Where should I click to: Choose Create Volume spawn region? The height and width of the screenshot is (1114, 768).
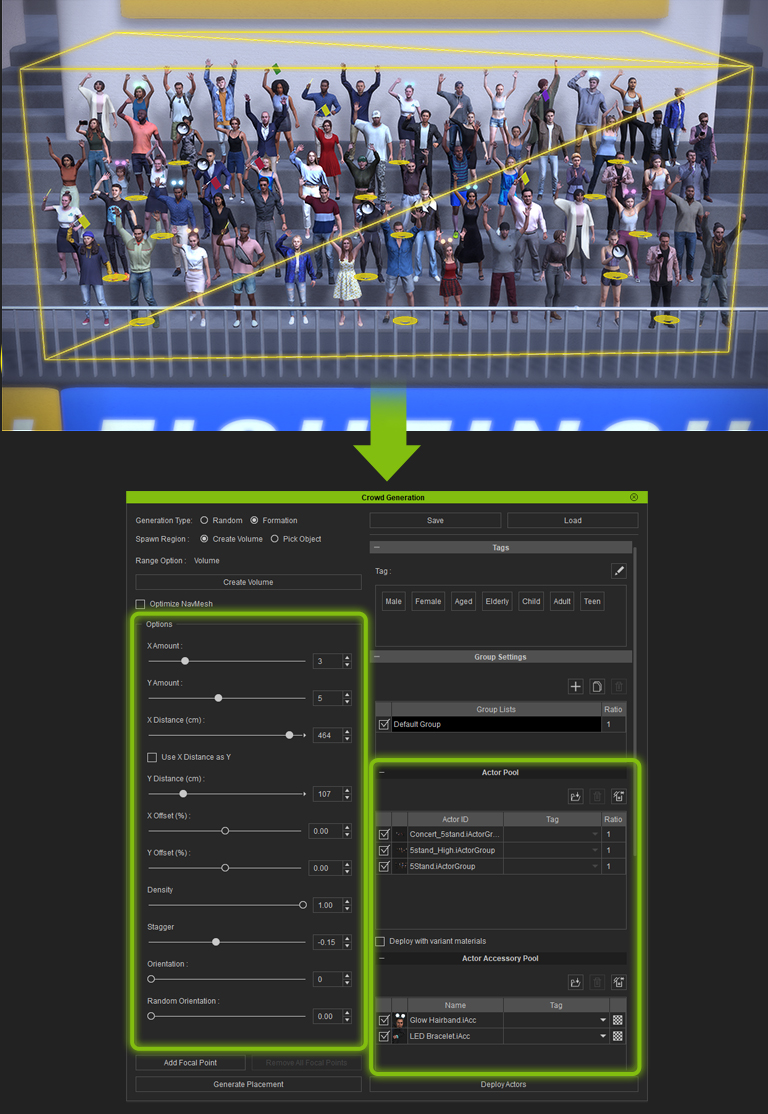point(204,539)
